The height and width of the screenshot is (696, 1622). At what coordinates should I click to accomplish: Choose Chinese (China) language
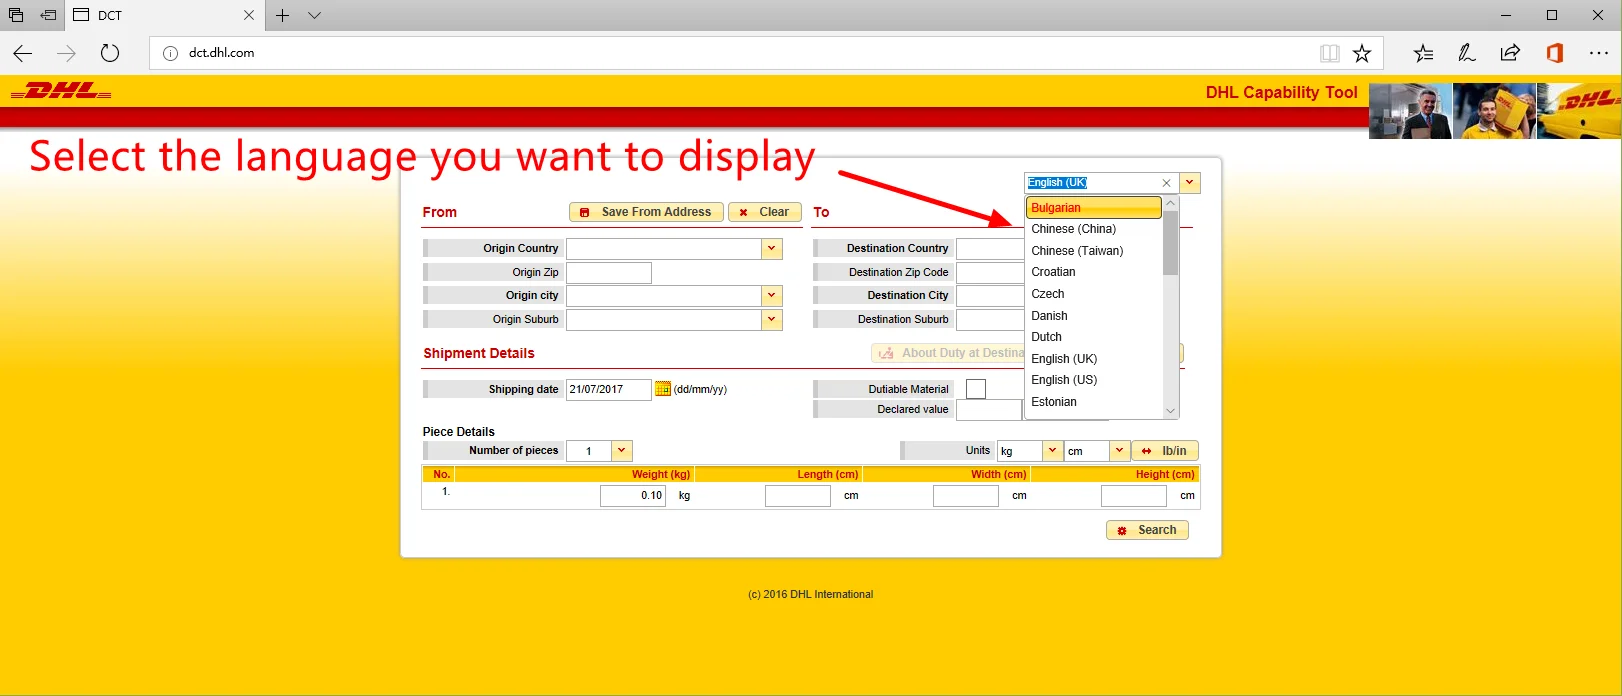coord(1094,229)
